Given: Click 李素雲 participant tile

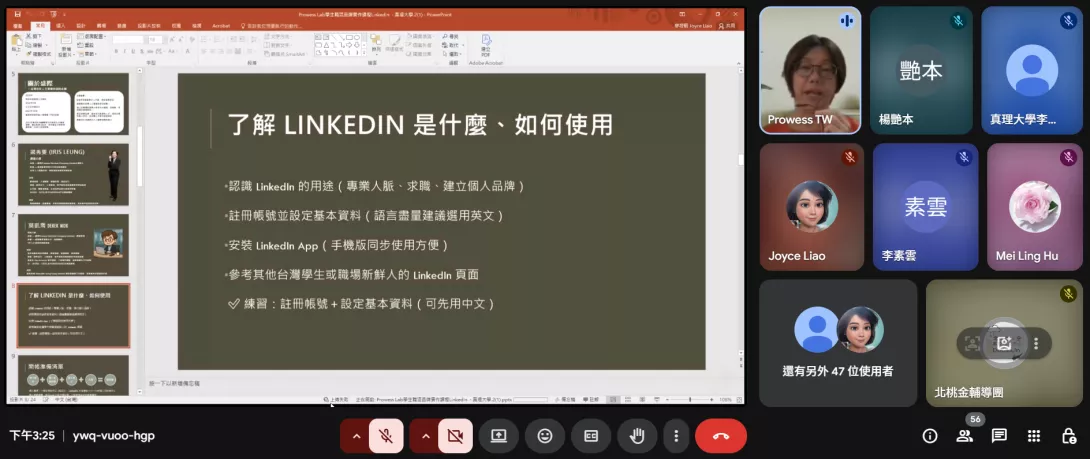Looking at the screenshot, I should pos(925,207).
